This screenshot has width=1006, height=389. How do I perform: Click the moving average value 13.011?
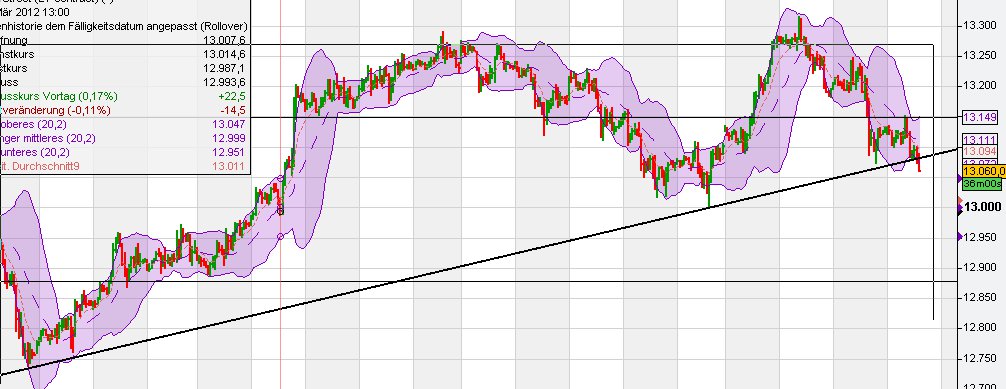pos(229,167)
